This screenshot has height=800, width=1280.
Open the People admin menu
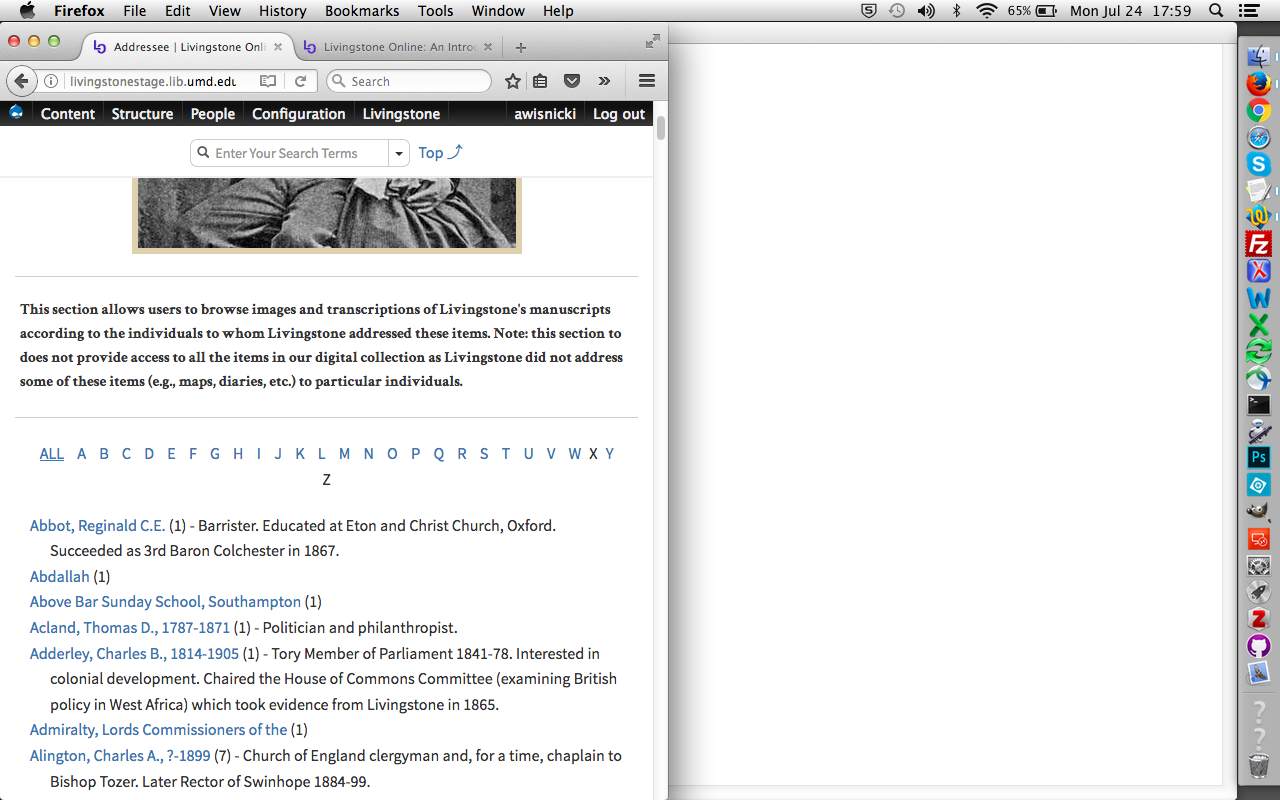(x=213, y=114)
